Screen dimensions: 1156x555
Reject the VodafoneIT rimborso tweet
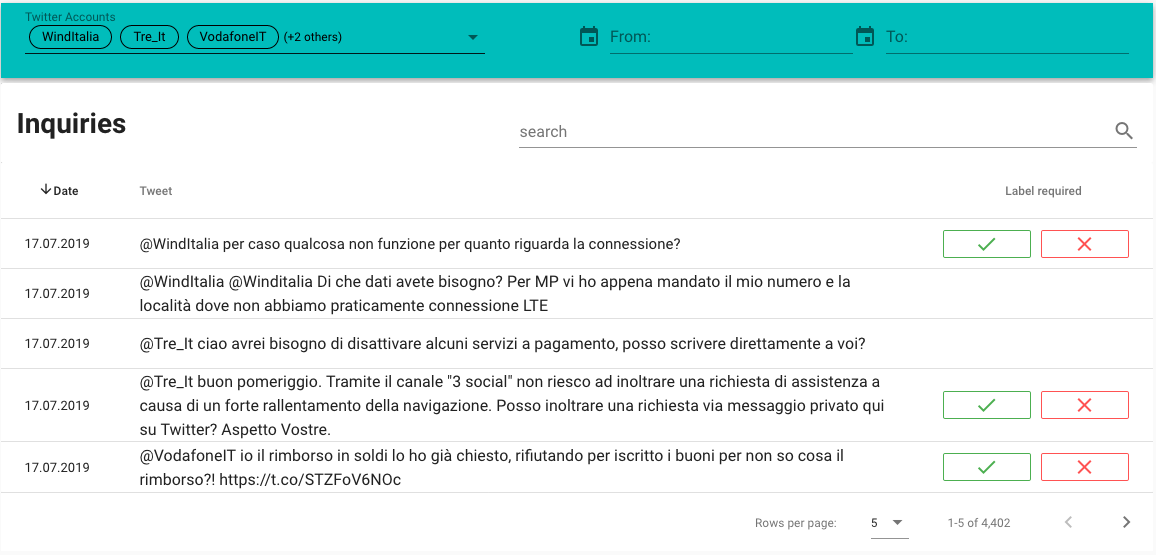(x=1084, y=467)
